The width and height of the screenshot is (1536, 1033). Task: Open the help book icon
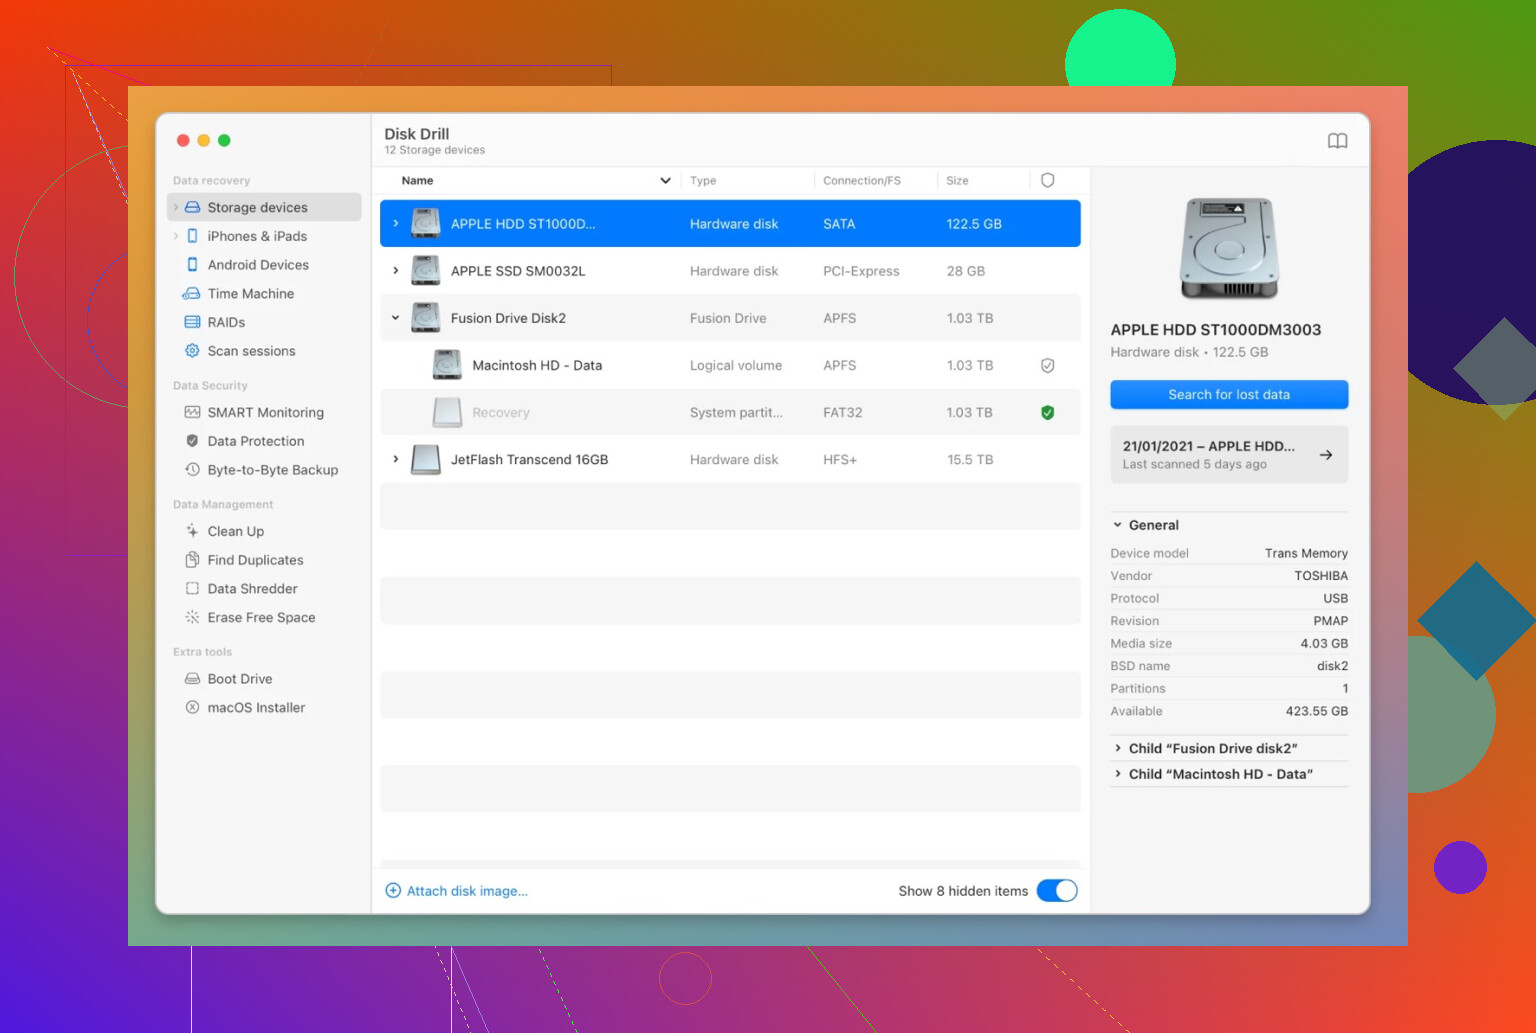point(1337,141)
